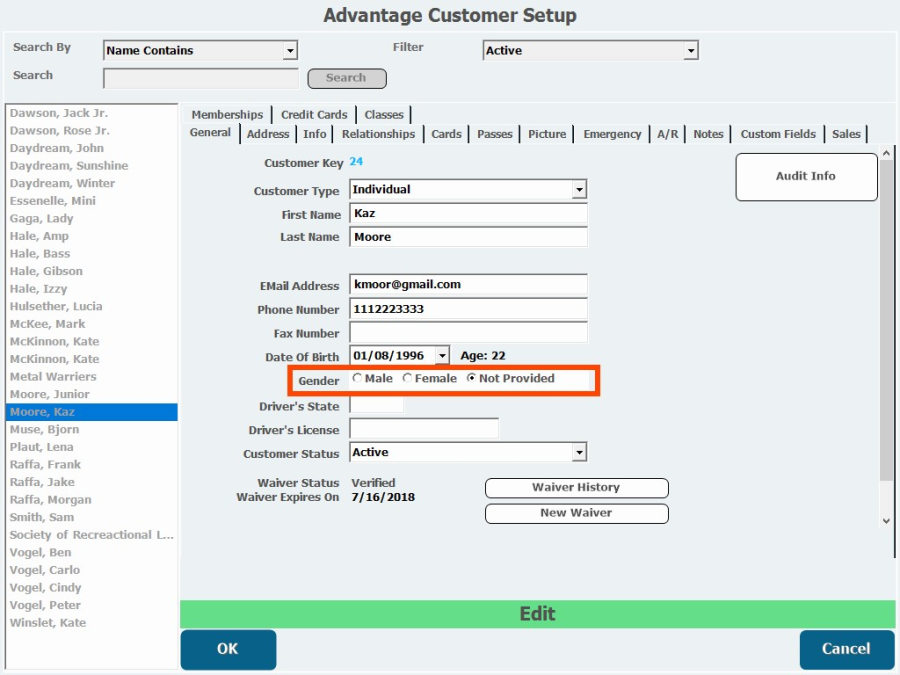Select the Male gender radio button
The width and height of the screenshot is (900, 675).
(x=358, y=379)
